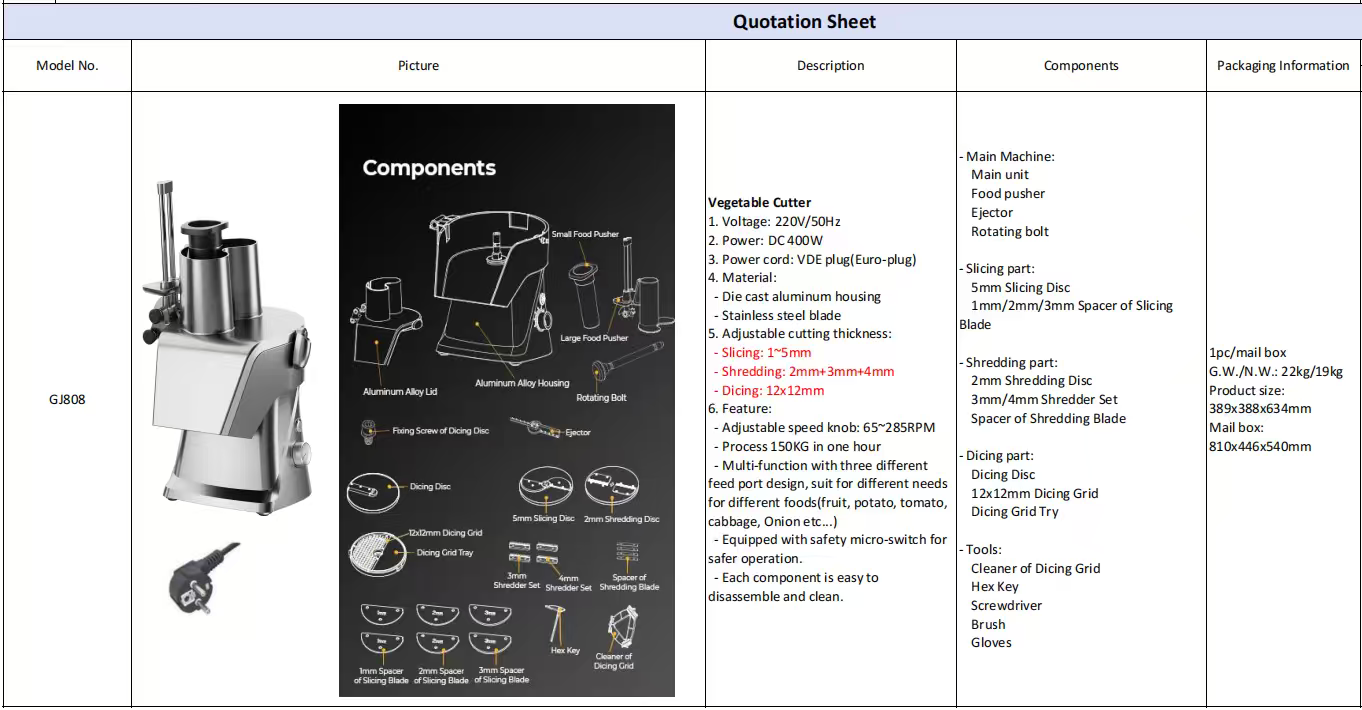The width and height of the screenshot is (1362, 710).
Task: Click the Euro power plug photo
Action: click(x=204, y=578)
